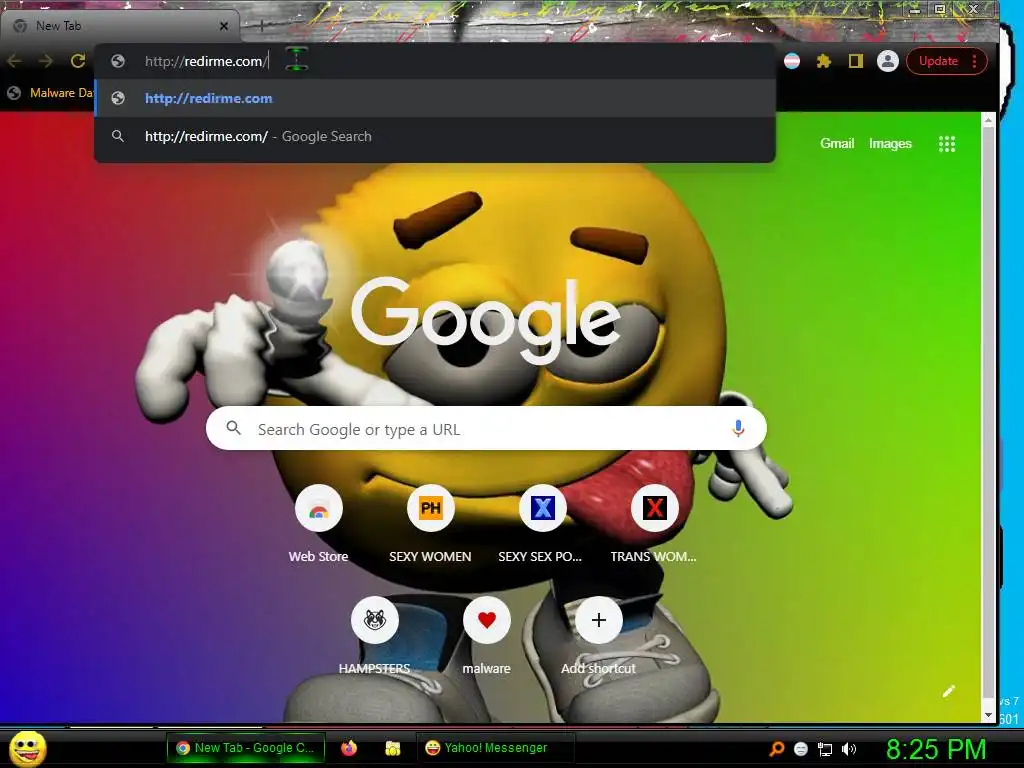Select the New Tab browser tab
Viewport: 1024px width, 768px height.
119,26
